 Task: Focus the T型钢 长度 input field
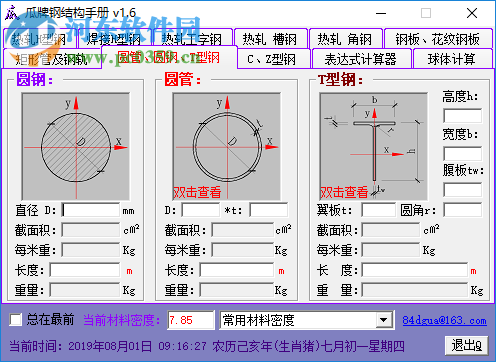click(415, 270)
